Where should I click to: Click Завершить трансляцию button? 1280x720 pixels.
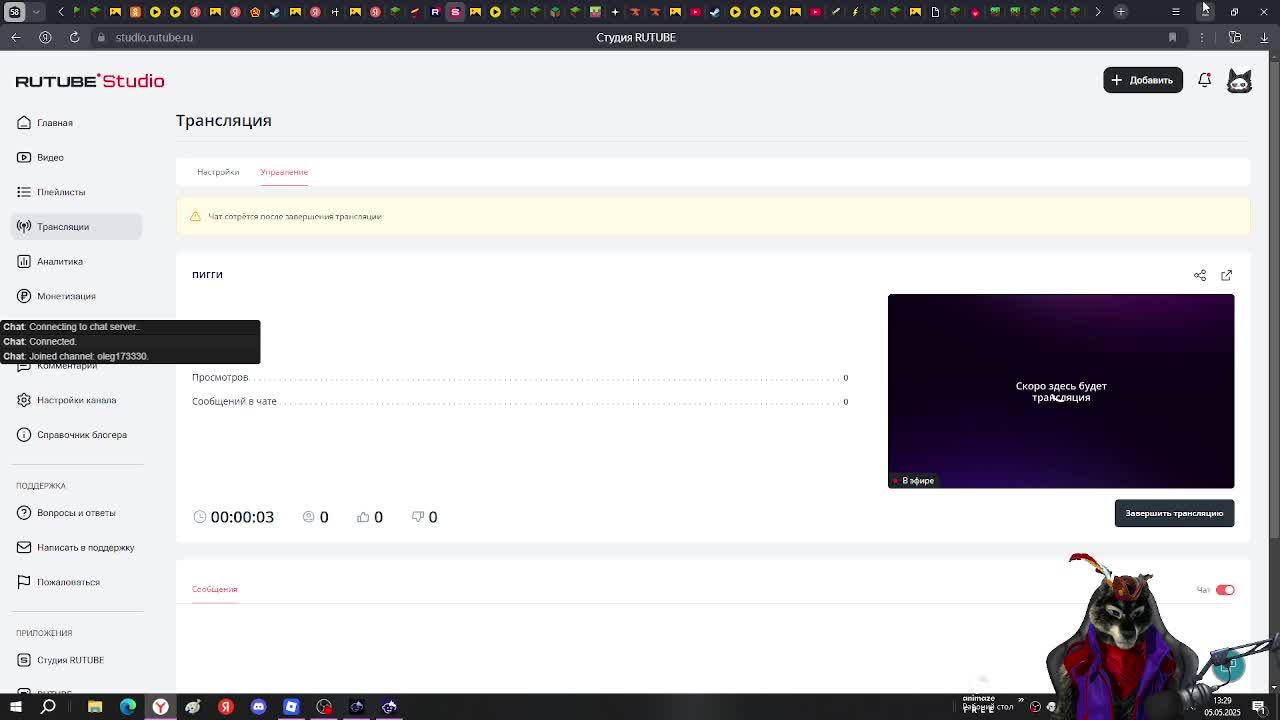pos(1174,513)
